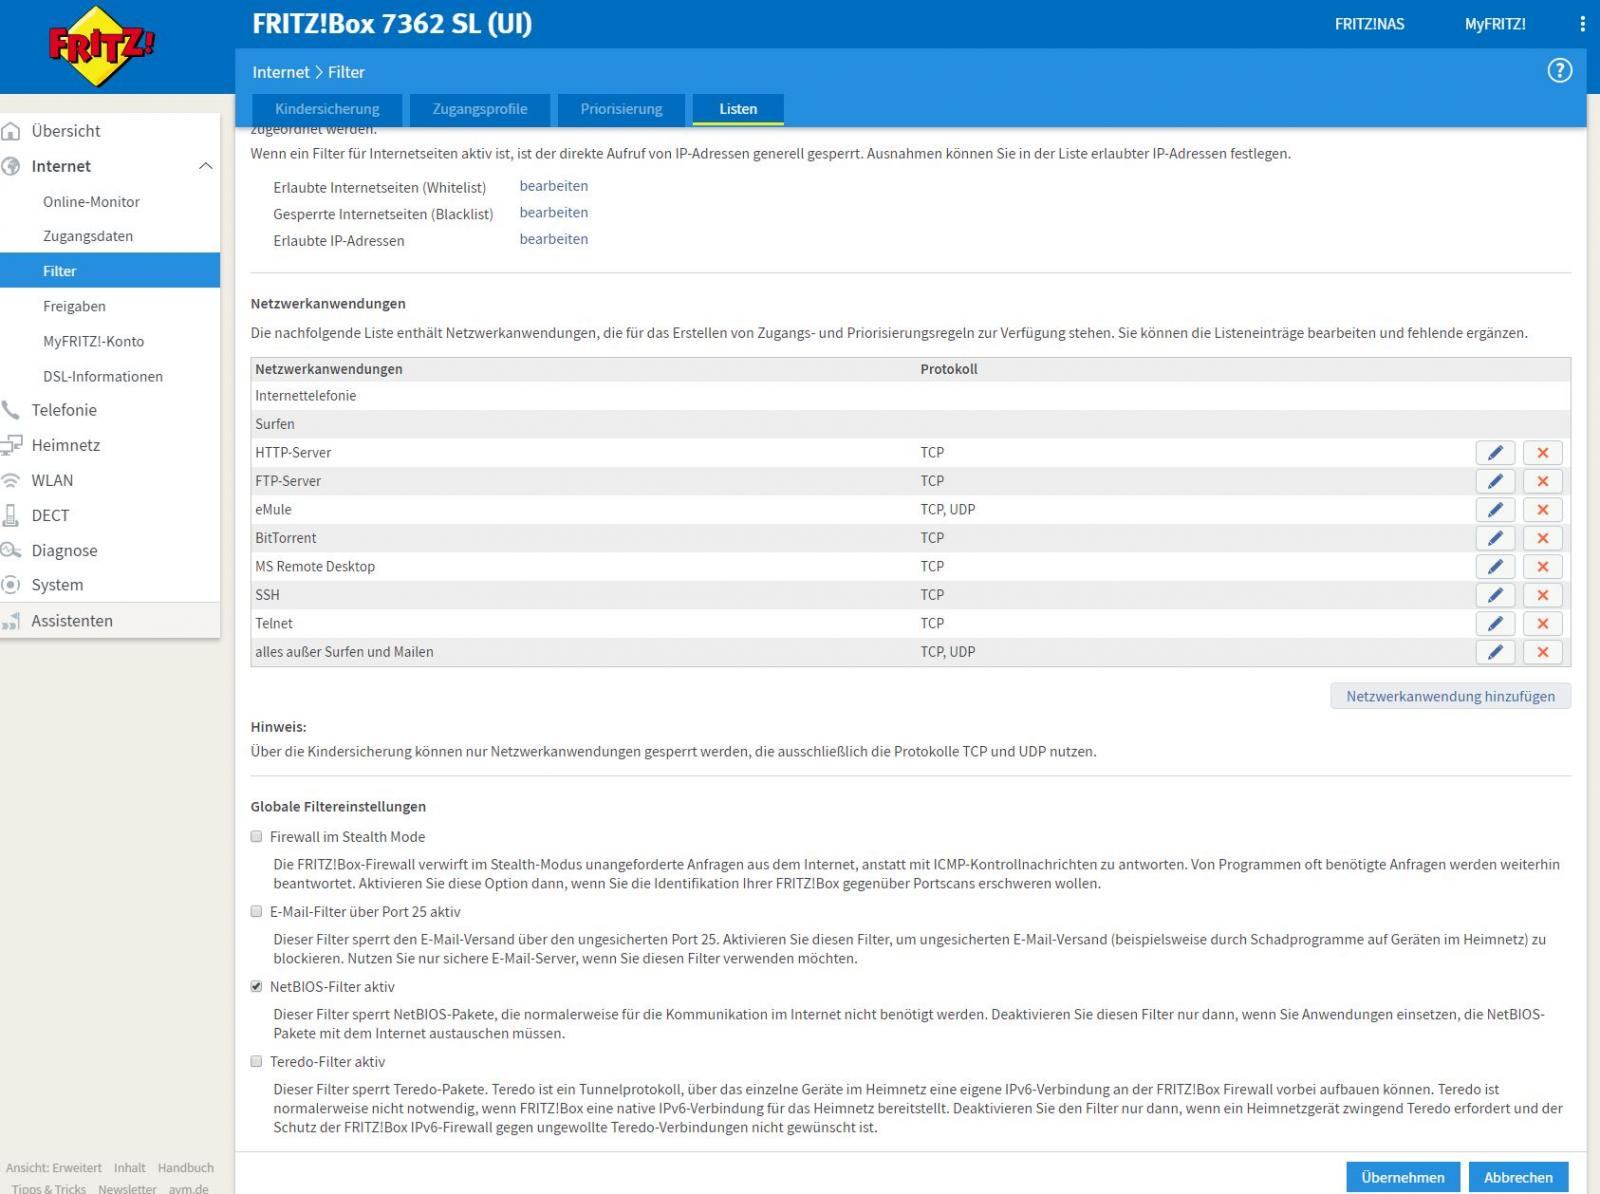This screenshot has width=1600, height=1194.
Task: Select the Internettelefonie table row
Action: click(910, 396)
